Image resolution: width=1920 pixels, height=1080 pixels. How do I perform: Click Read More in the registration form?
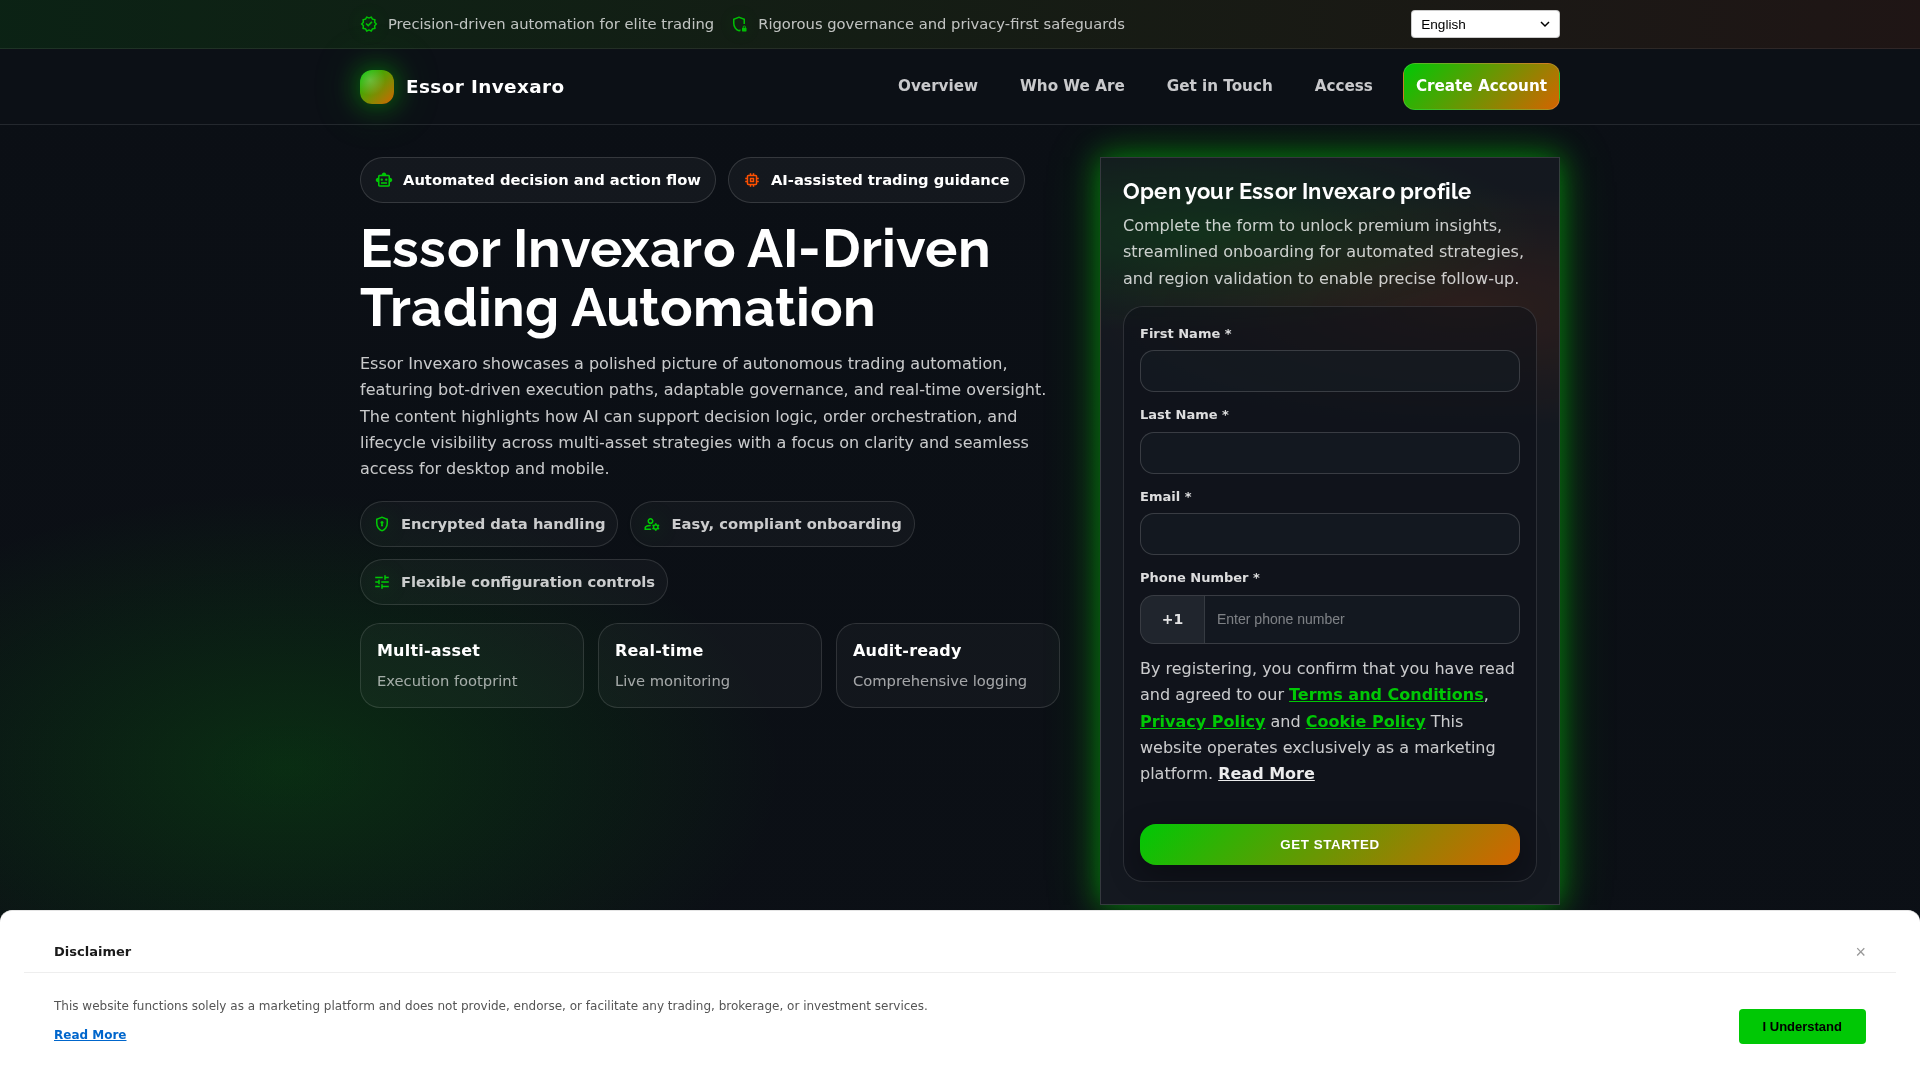[1266, 774]
